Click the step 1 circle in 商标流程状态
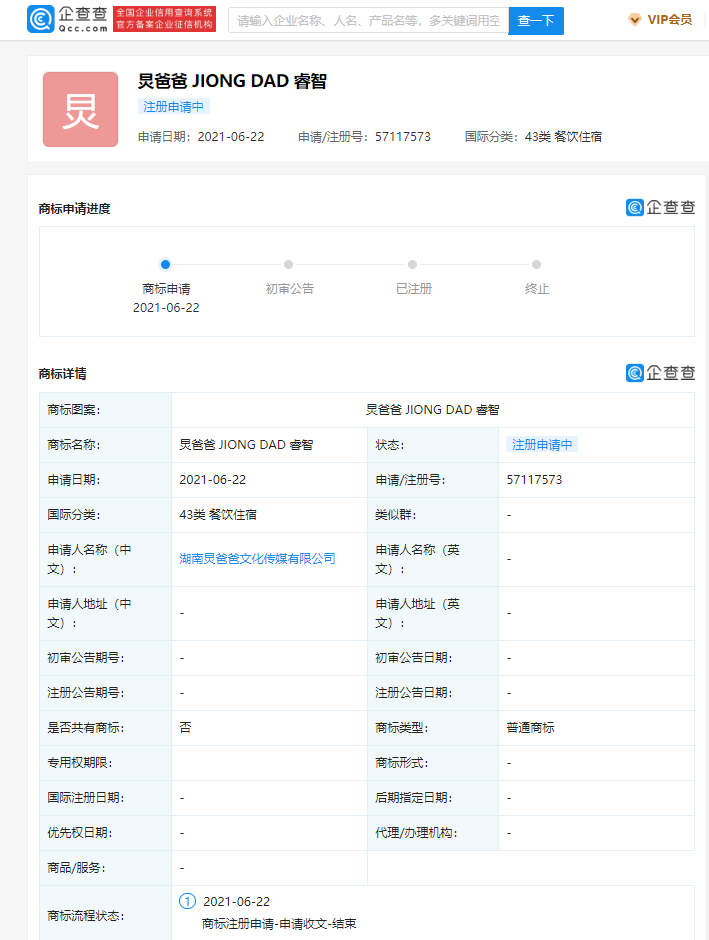Viewport: 709px width, 940px height. (187, 901)
